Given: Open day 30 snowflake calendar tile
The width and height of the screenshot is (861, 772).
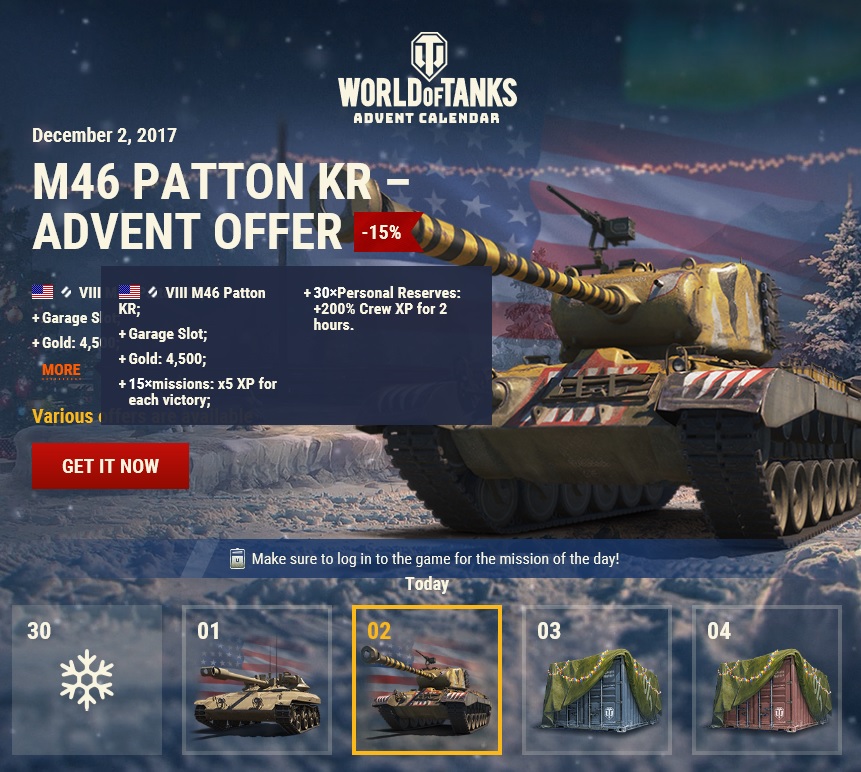Looking at the screenshot, I should 87,680.
